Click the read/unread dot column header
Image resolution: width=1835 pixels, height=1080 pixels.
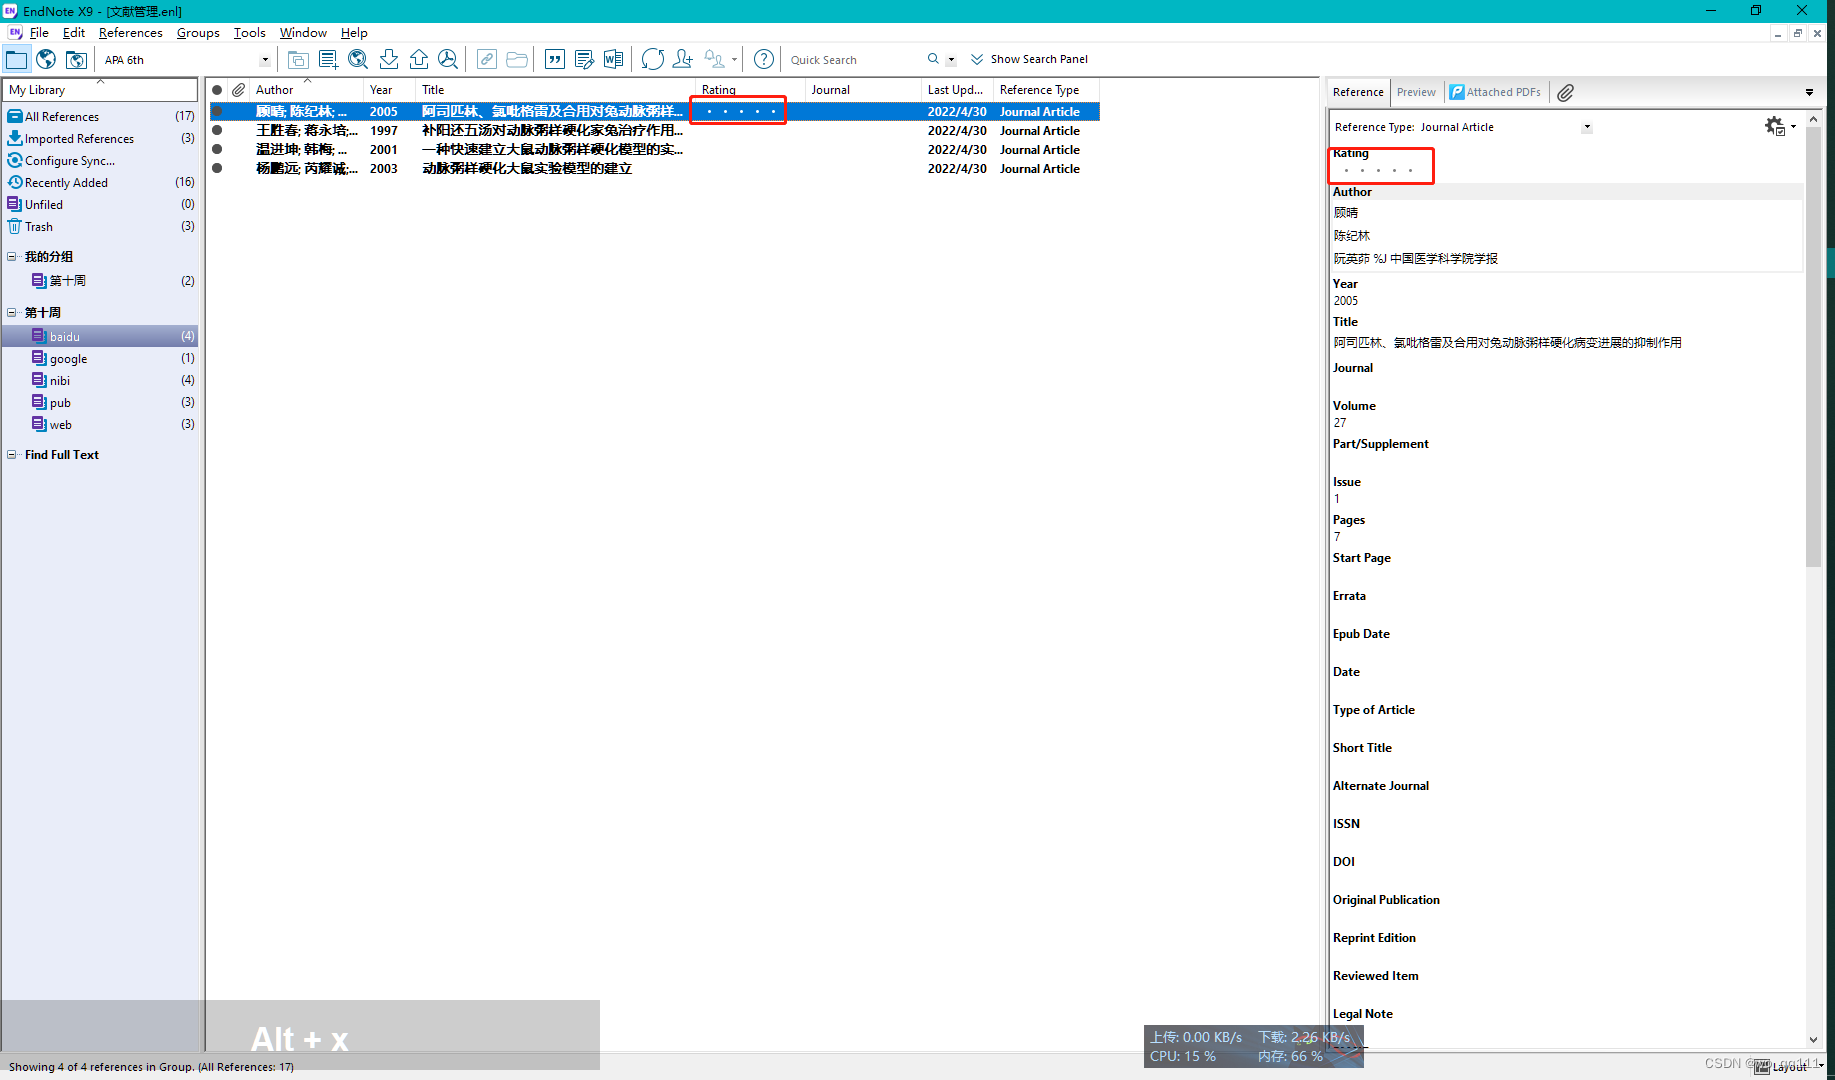pyautogui.click(x=217, y=90)
